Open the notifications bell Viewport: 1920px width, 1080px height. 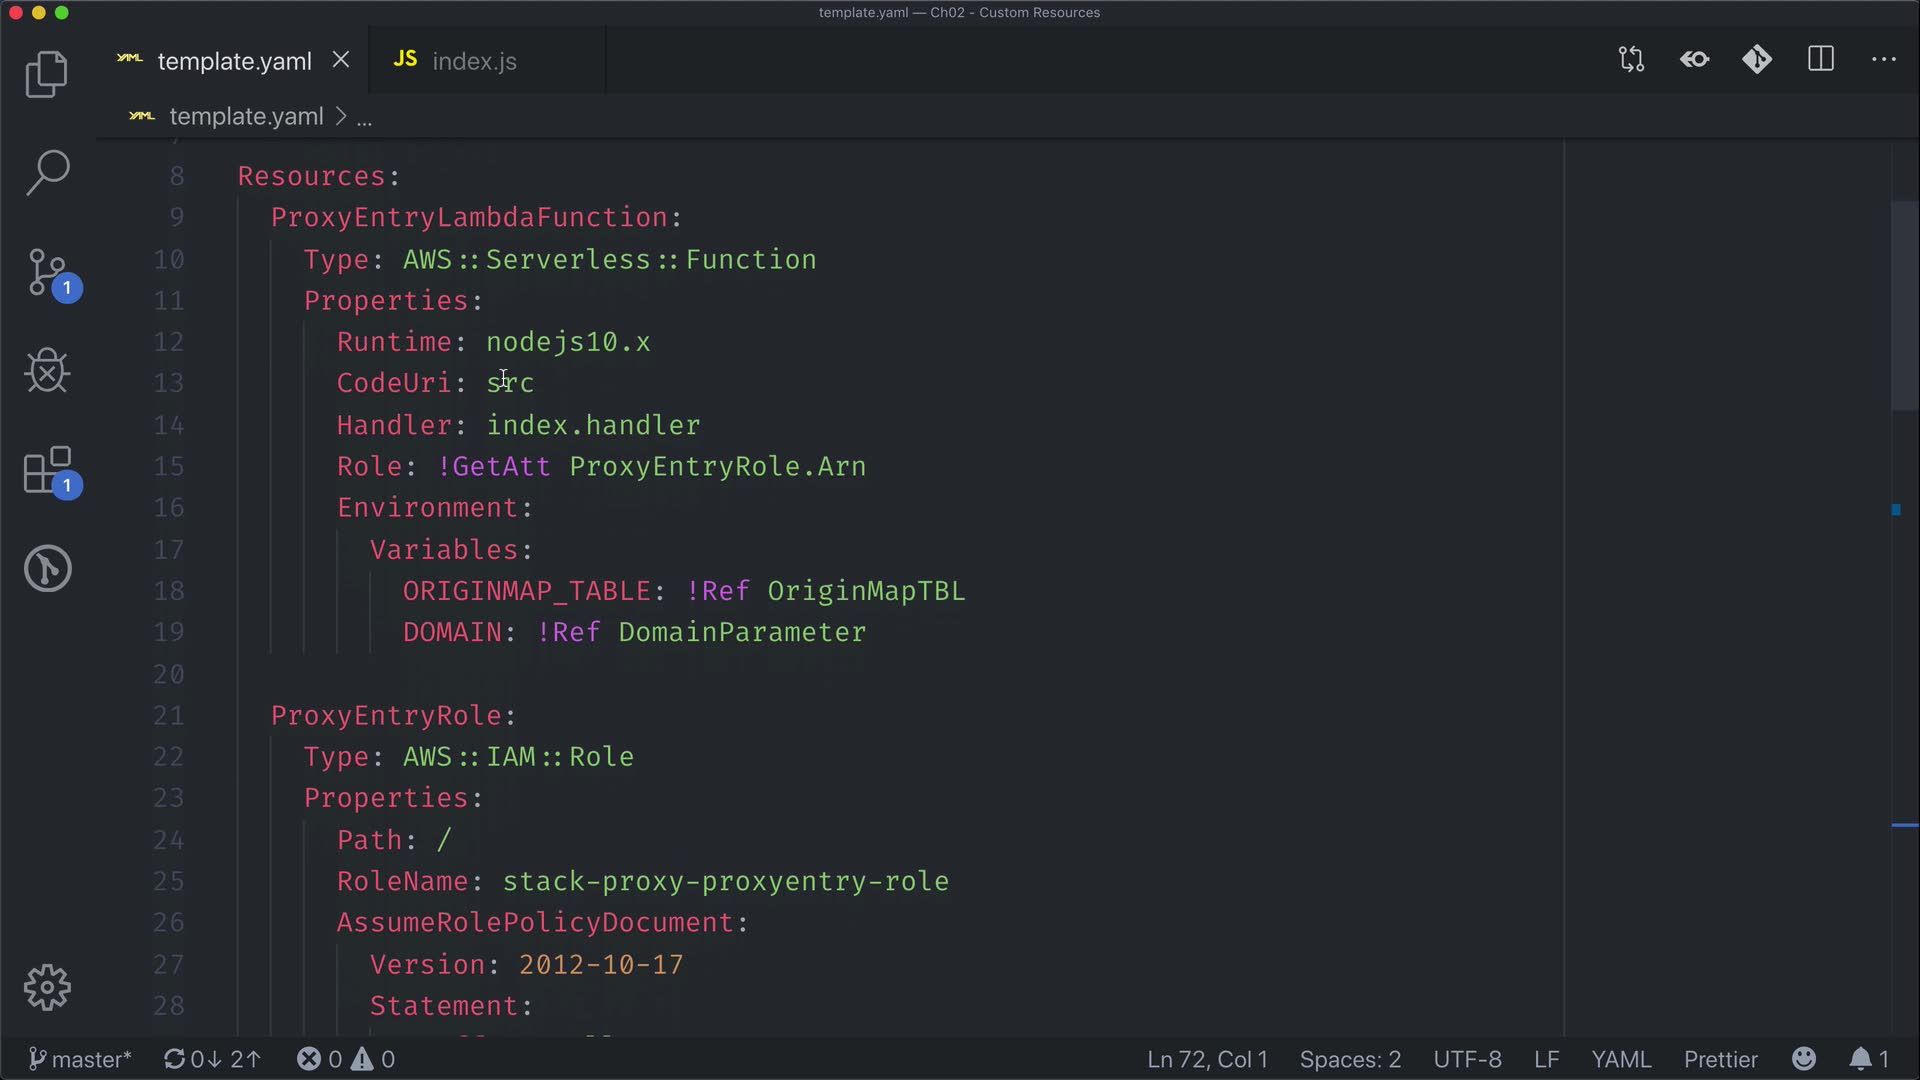pyautogui.click(x=1860, y=1059)
